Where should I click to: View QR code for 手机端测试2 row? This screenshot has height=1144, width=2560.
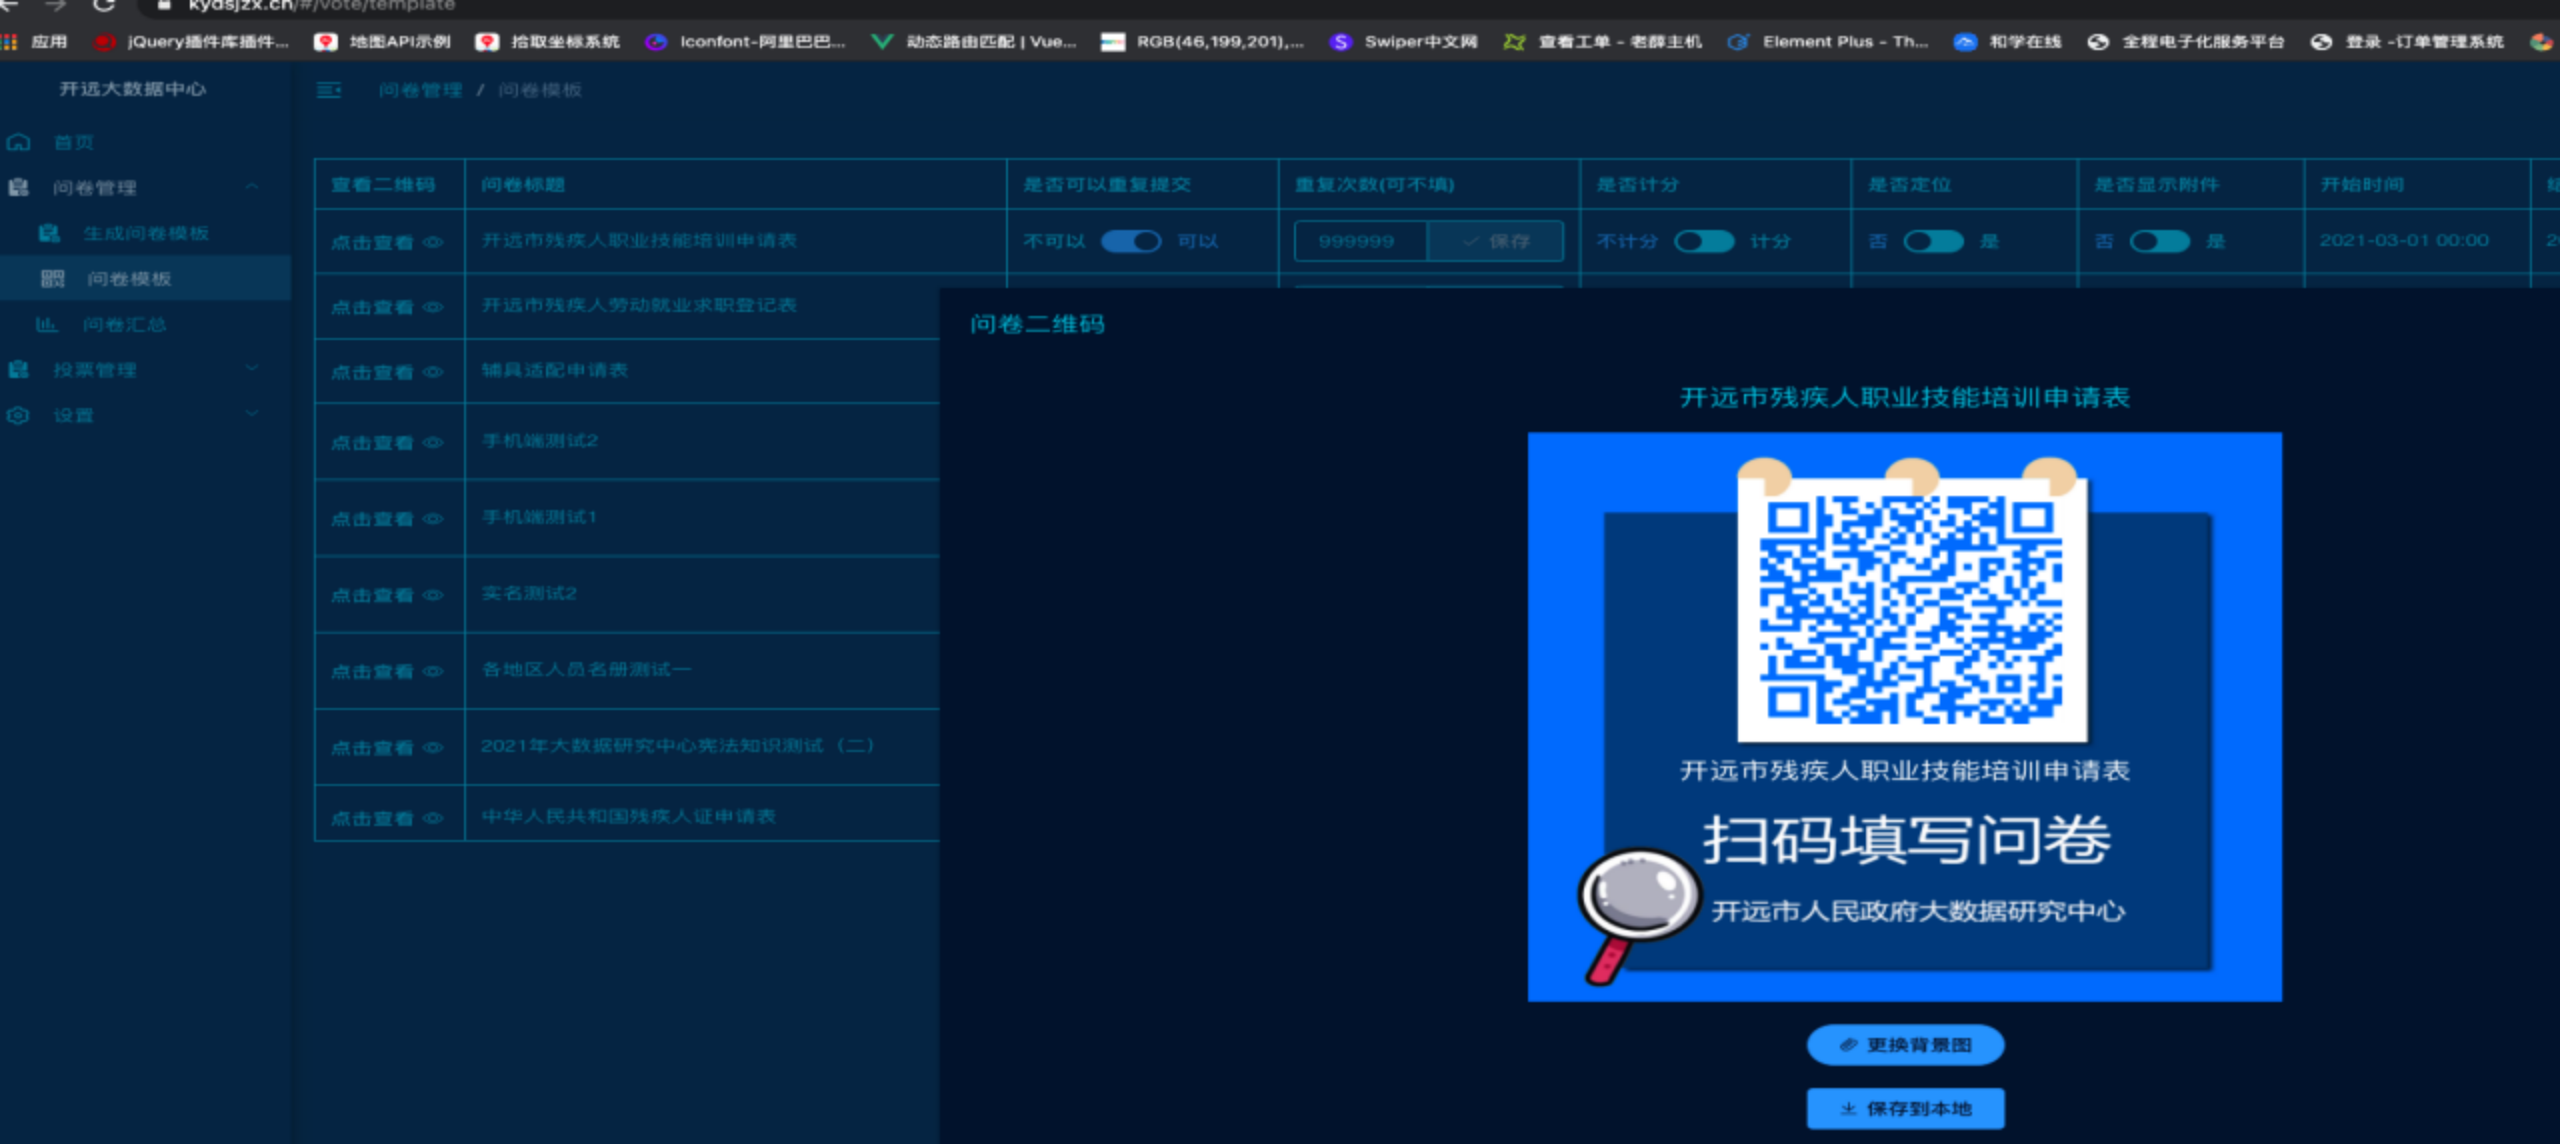[x=387, y=442]
